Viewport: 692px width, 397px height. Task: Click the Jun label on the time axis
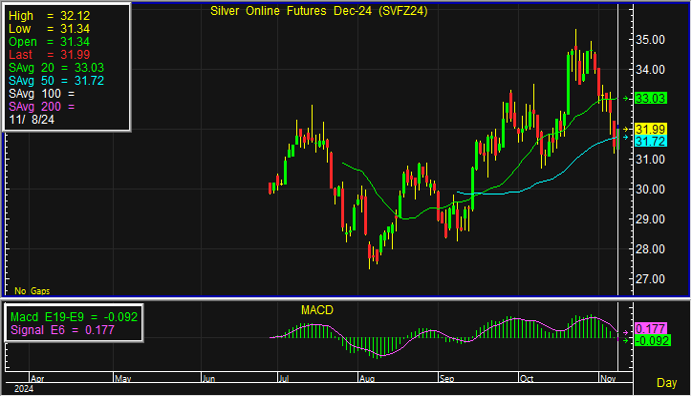[x=208, y=378]
